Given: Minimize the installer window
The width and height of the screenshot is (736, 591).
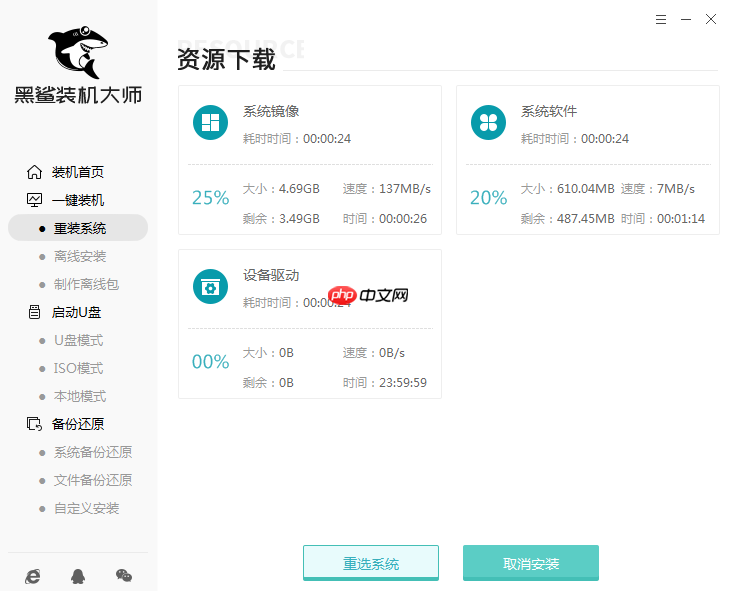Looking at the screenshot, I should point(686,19).
